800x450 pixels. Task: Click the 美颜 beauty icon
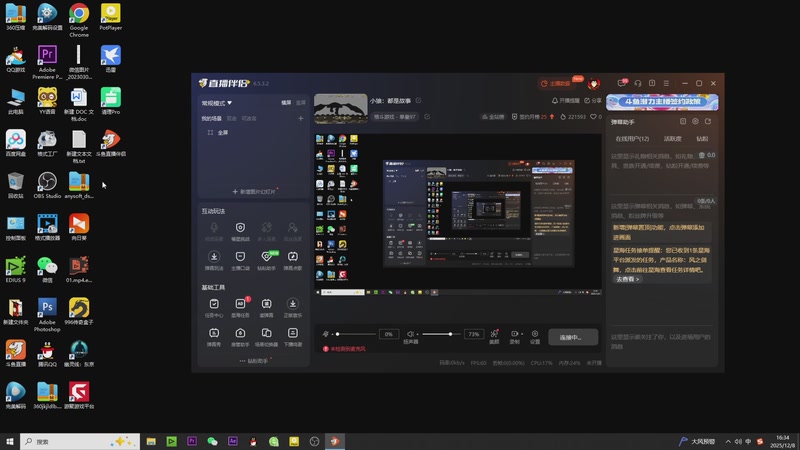click(x=494, y=336)
